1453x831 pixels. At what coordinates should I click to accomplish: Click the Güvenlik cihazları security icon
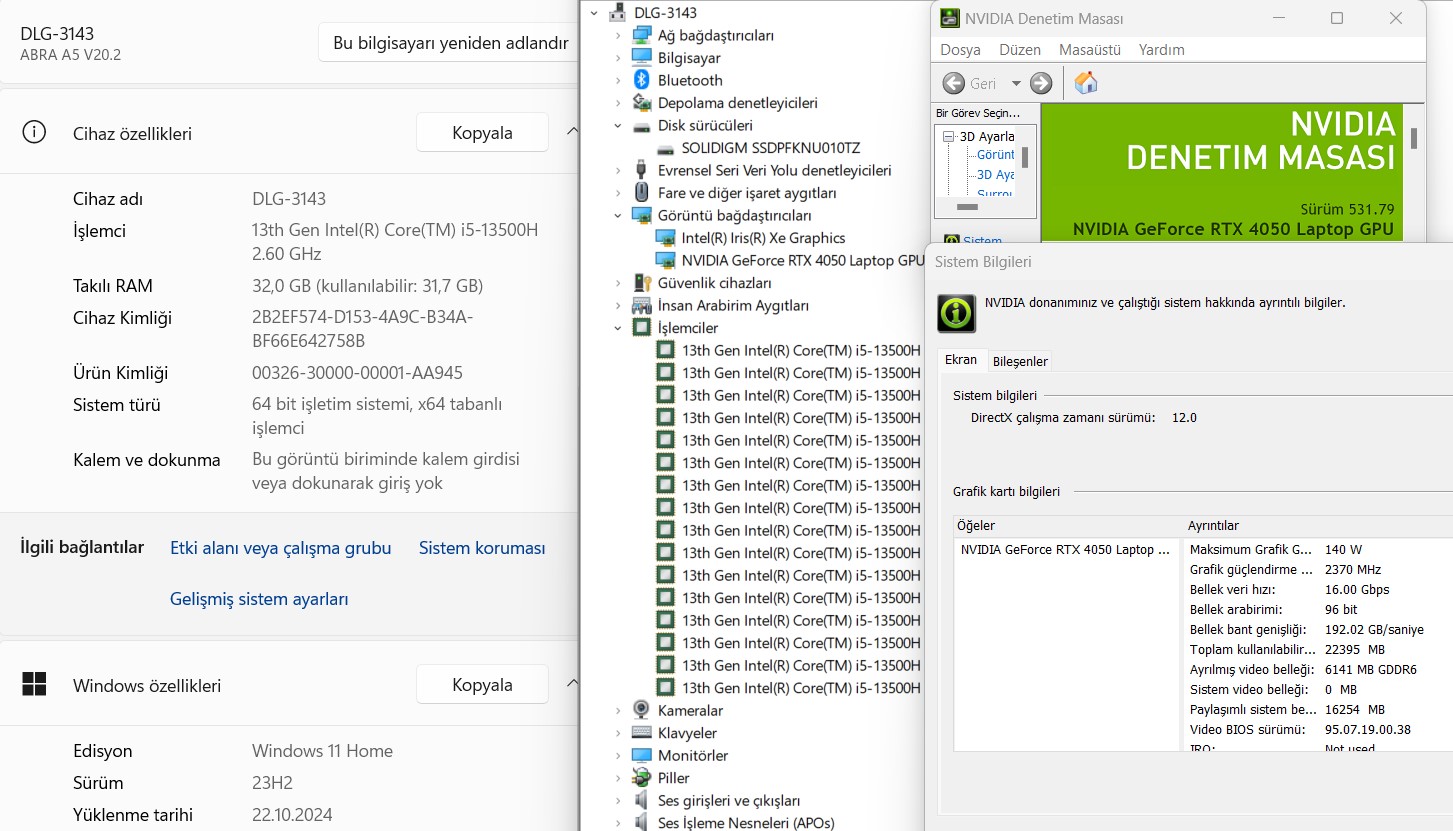click(x=641, y=283)
